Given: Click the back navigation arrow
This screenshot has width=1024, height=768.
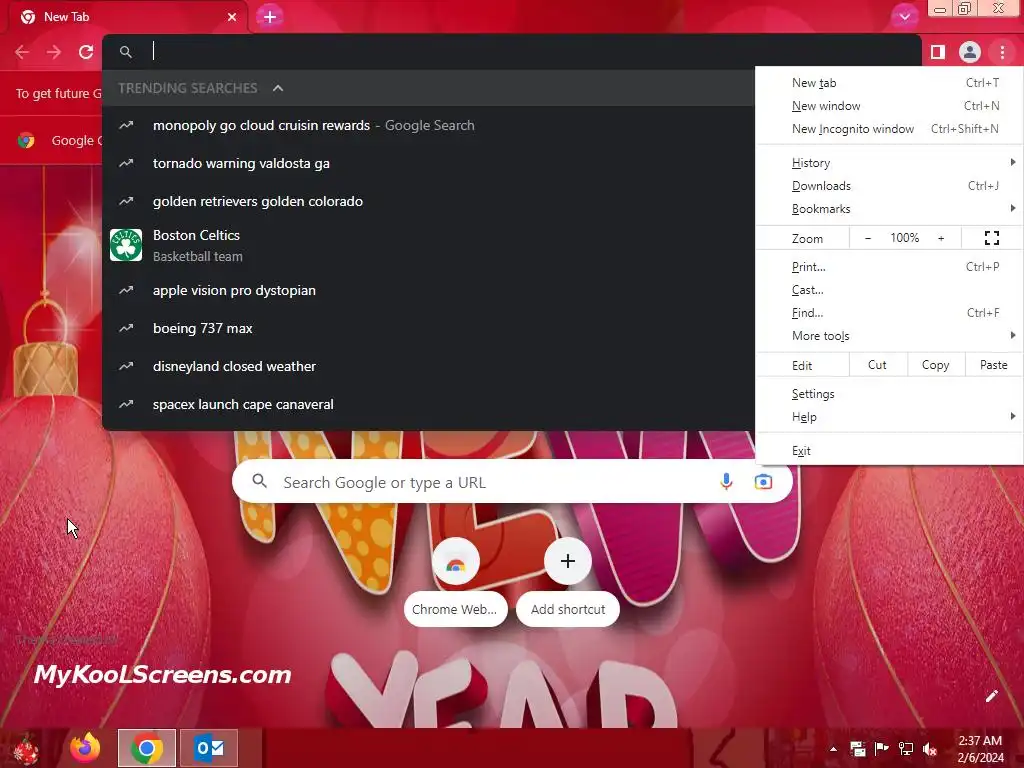Looking at the screenshot, I should click(22, 52).
